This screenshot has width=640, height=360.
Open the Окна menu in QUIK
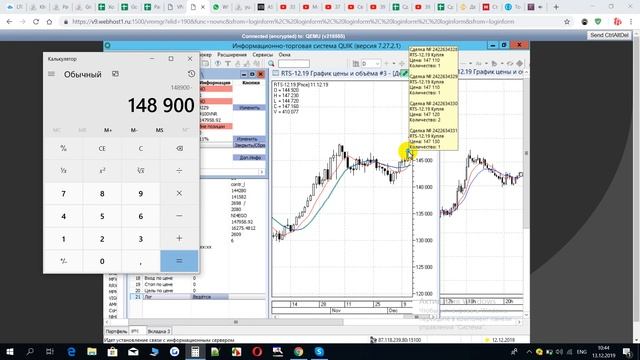[x=284, y=54]
